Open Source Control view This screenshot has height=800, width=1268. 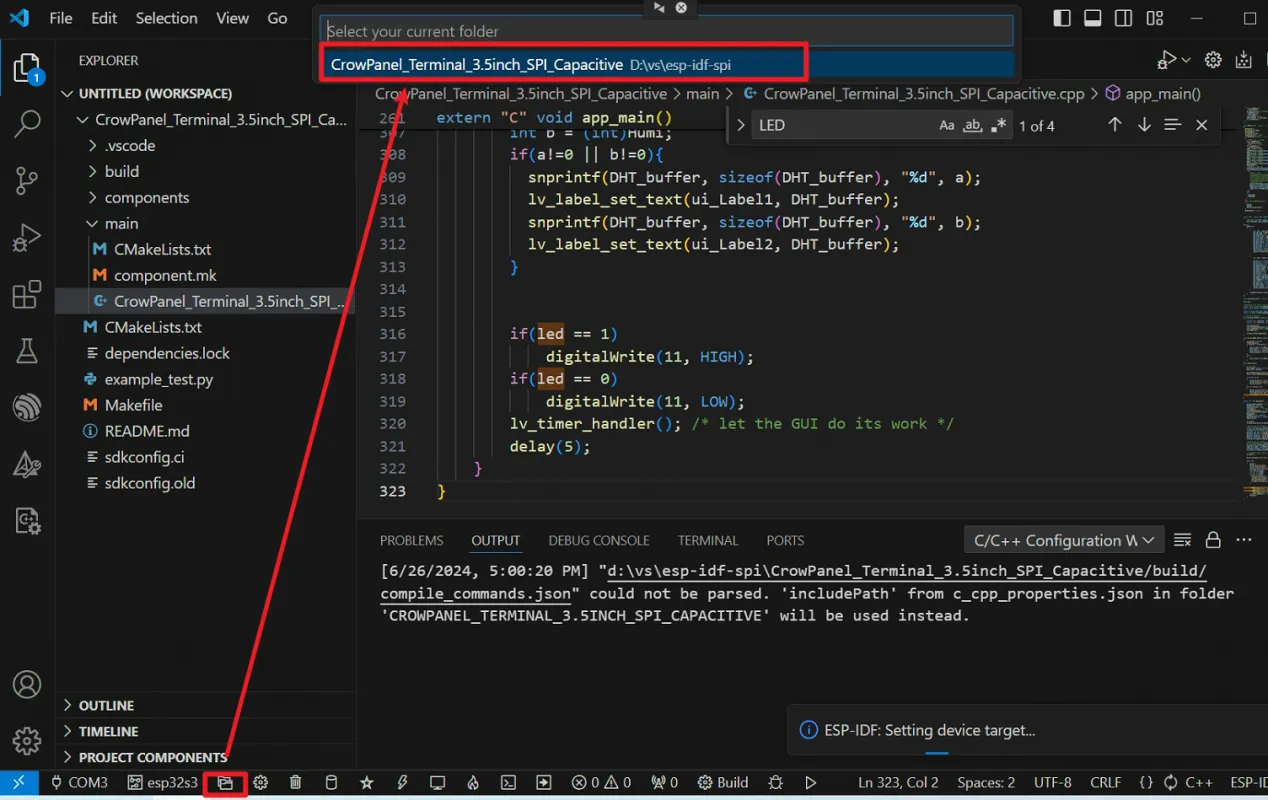tap(27, 181)
